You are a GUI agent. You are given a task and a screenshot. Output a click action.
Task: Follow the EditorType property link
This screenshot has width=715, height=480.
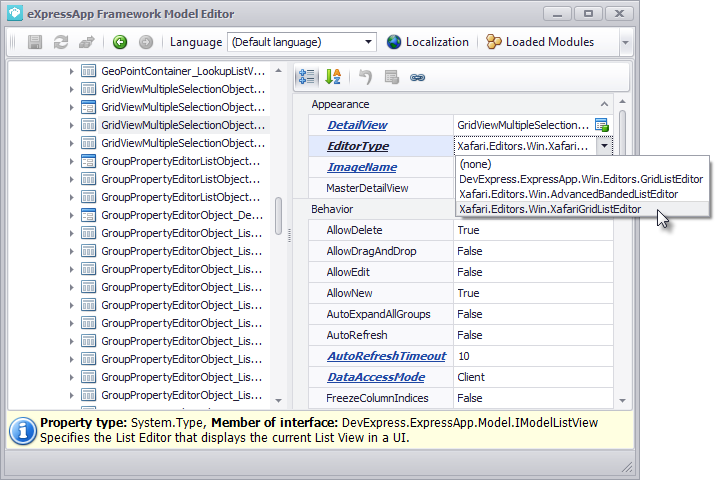pos(358,146)
